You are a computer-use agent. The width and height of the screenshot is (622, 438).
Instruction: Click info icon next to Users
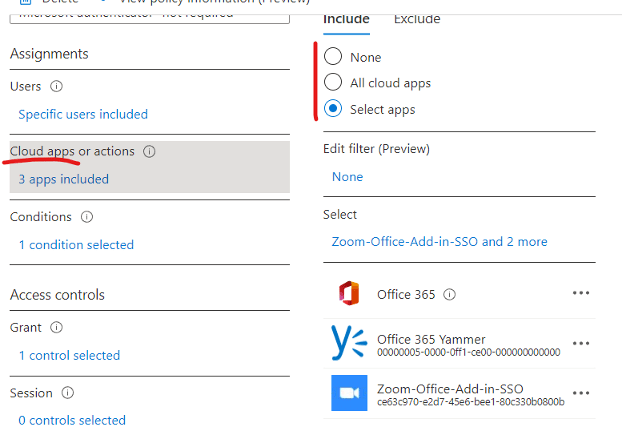pos(56,87)
